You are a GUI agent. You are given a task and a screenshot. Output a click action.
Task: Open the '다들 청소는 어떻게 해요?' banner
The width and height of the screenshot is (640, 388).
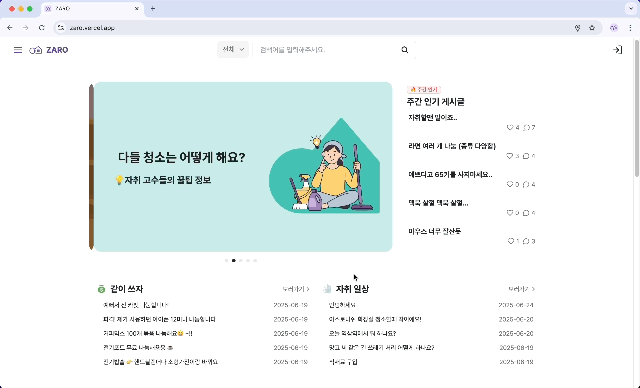pos(243,166)
